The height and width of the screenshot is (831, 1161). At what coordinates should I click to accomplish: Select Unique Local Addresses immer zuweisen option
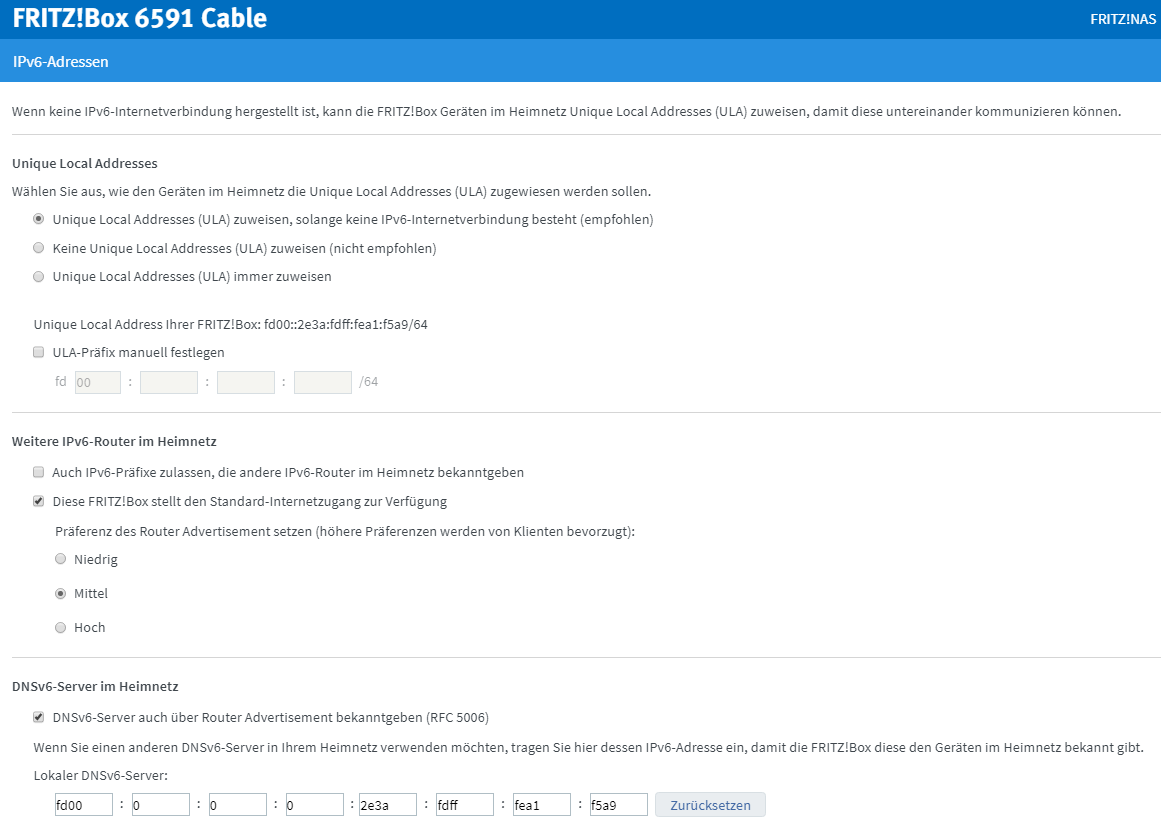(39, 276)
